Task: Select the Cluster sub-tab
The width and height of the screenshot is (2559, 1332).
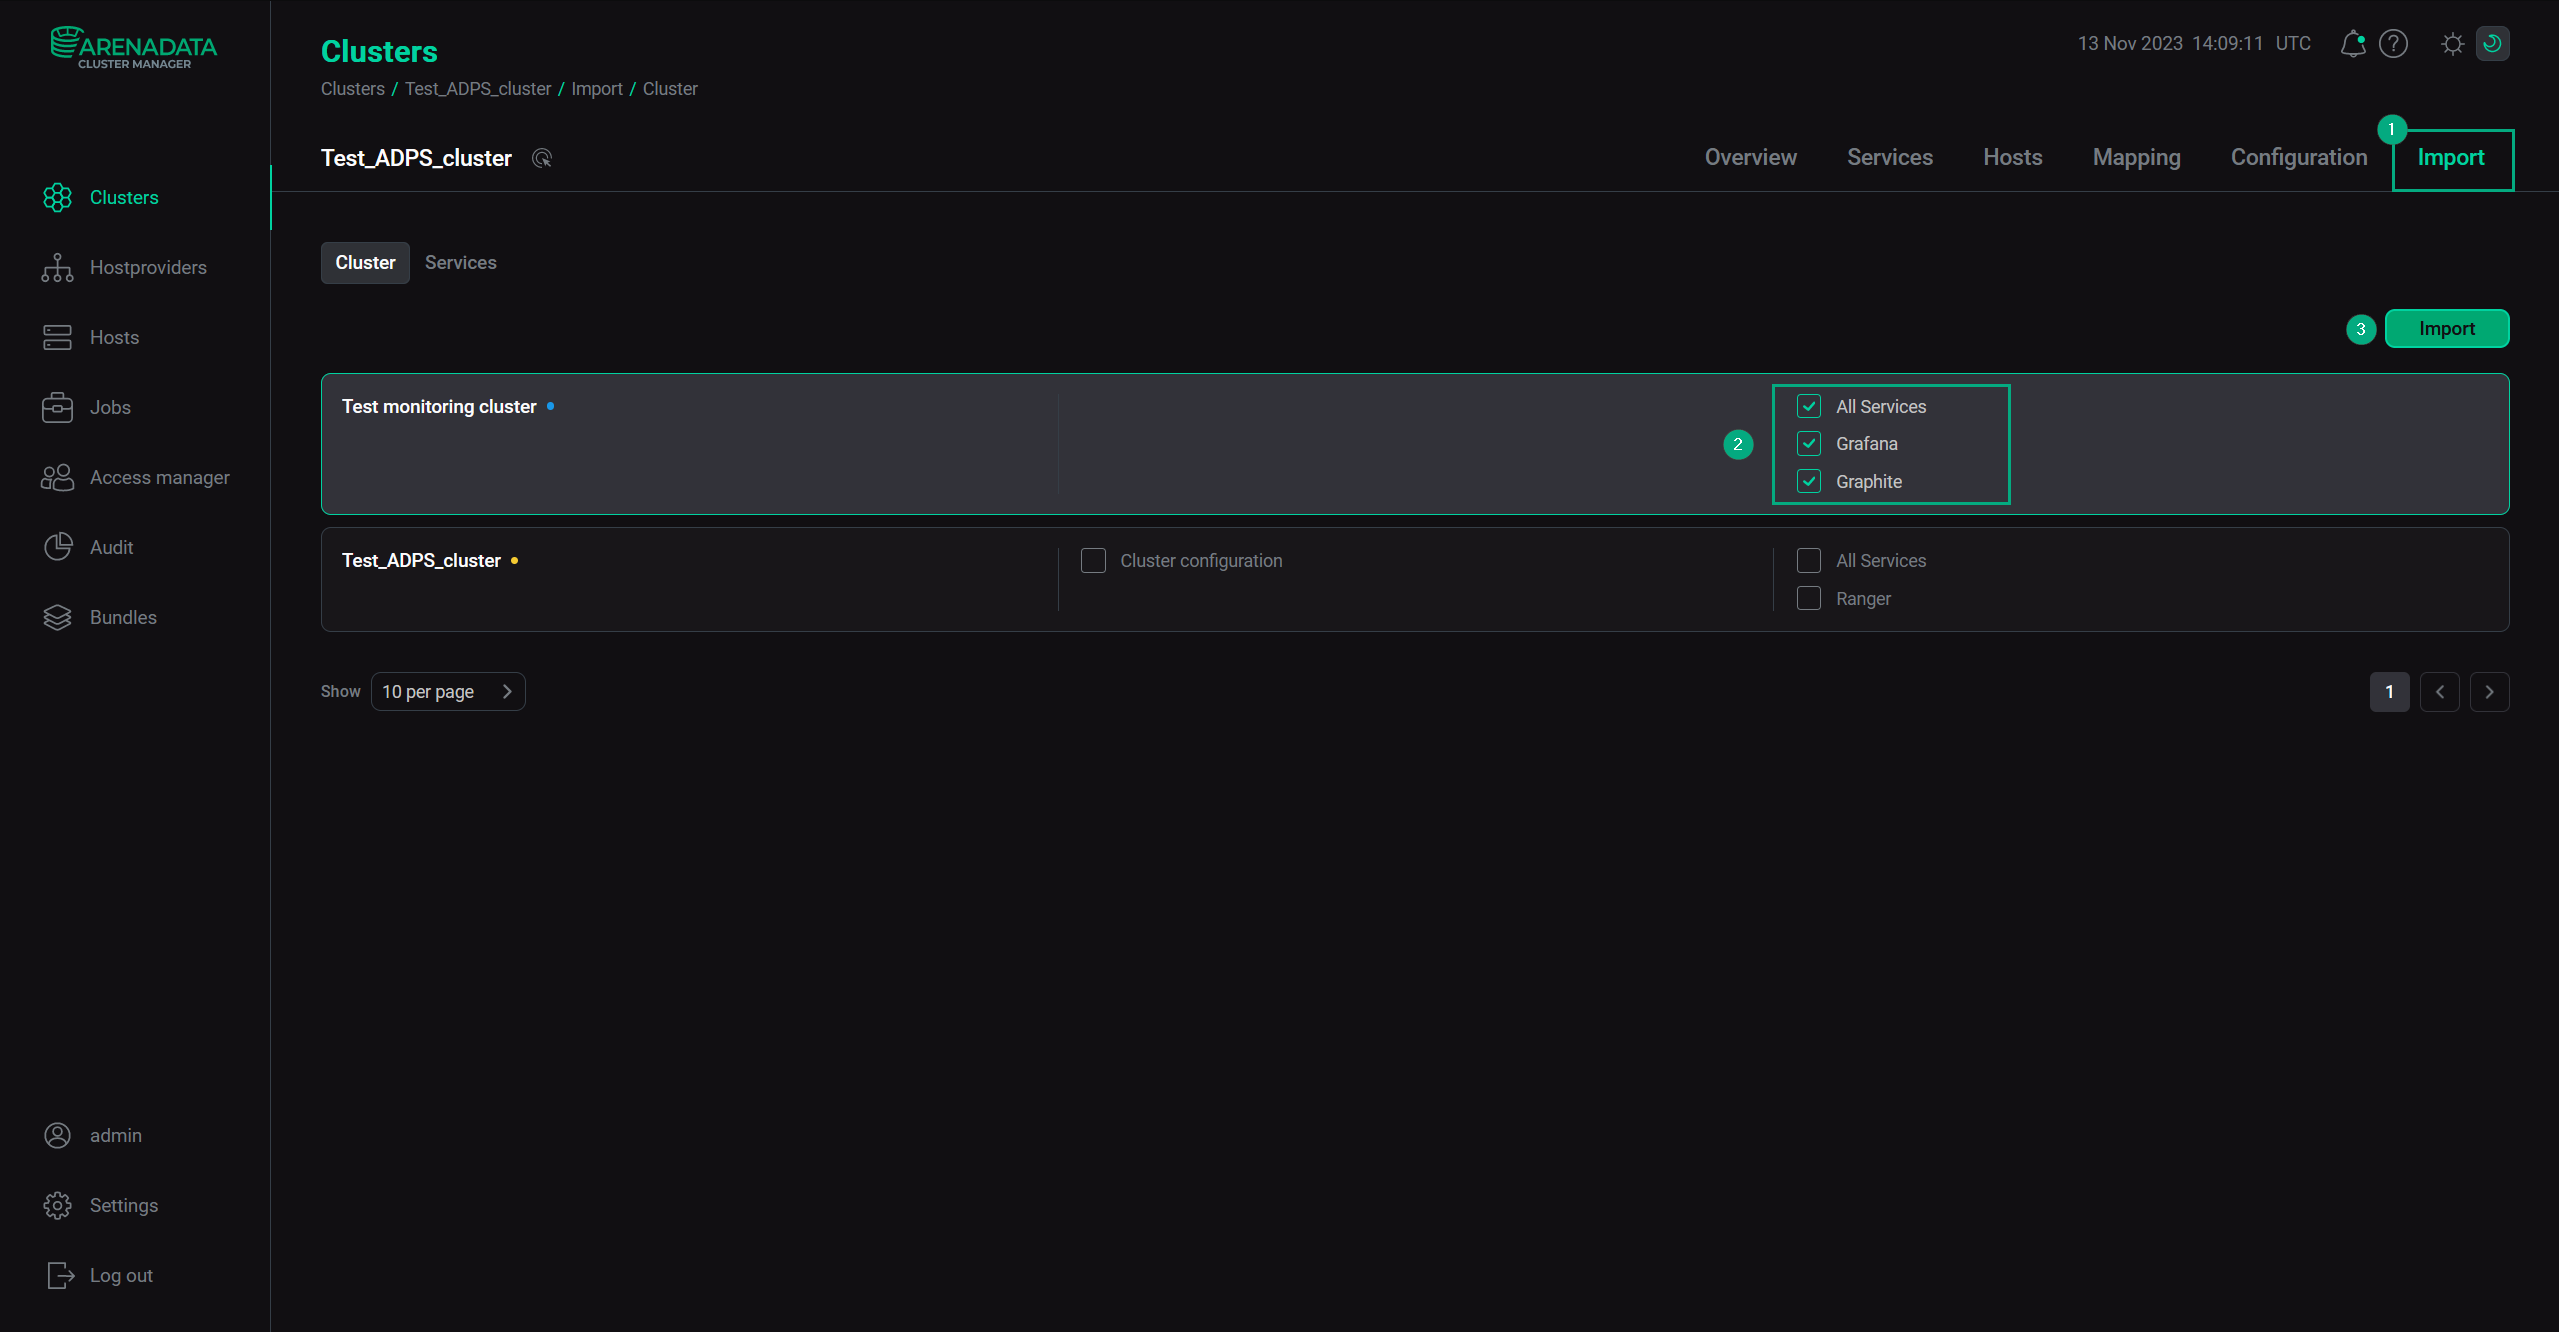Action: pyautogui.click(x=365, y=262)
